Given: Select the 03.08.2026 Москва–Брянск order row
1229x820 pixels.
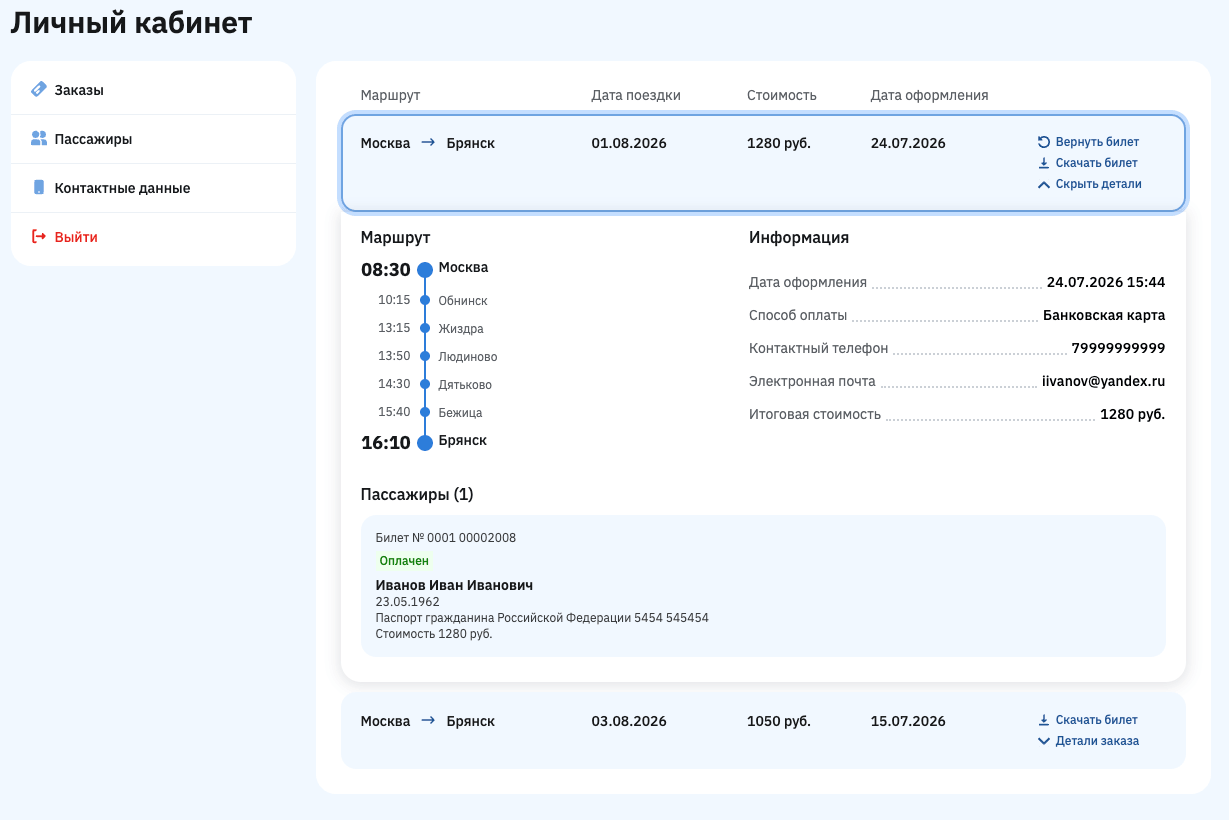Looking at the screenshot, I should click(x=763, y=731).
